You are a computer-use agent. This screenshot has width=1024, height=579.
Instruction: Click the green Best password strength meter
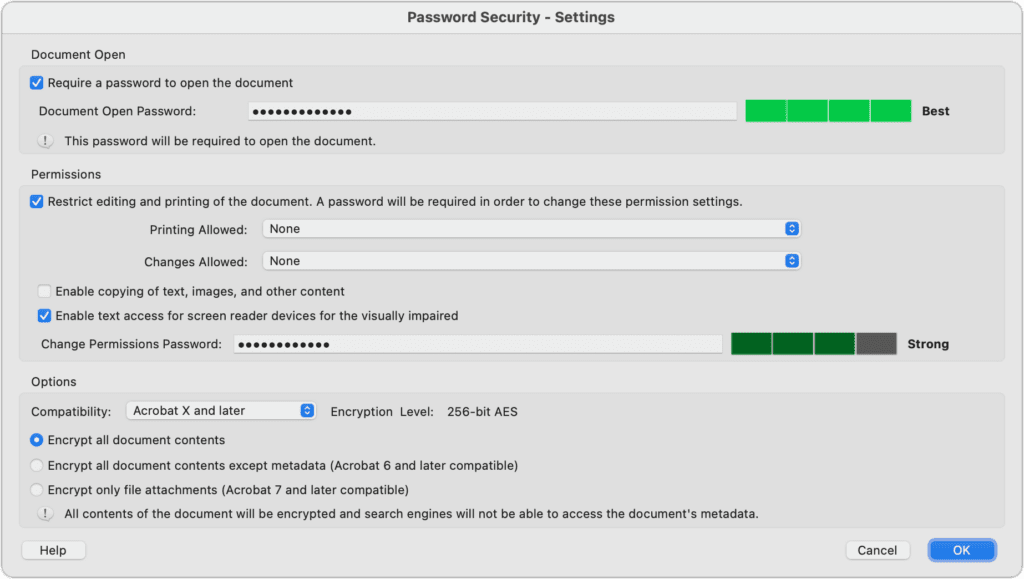(x=828, y=111)
